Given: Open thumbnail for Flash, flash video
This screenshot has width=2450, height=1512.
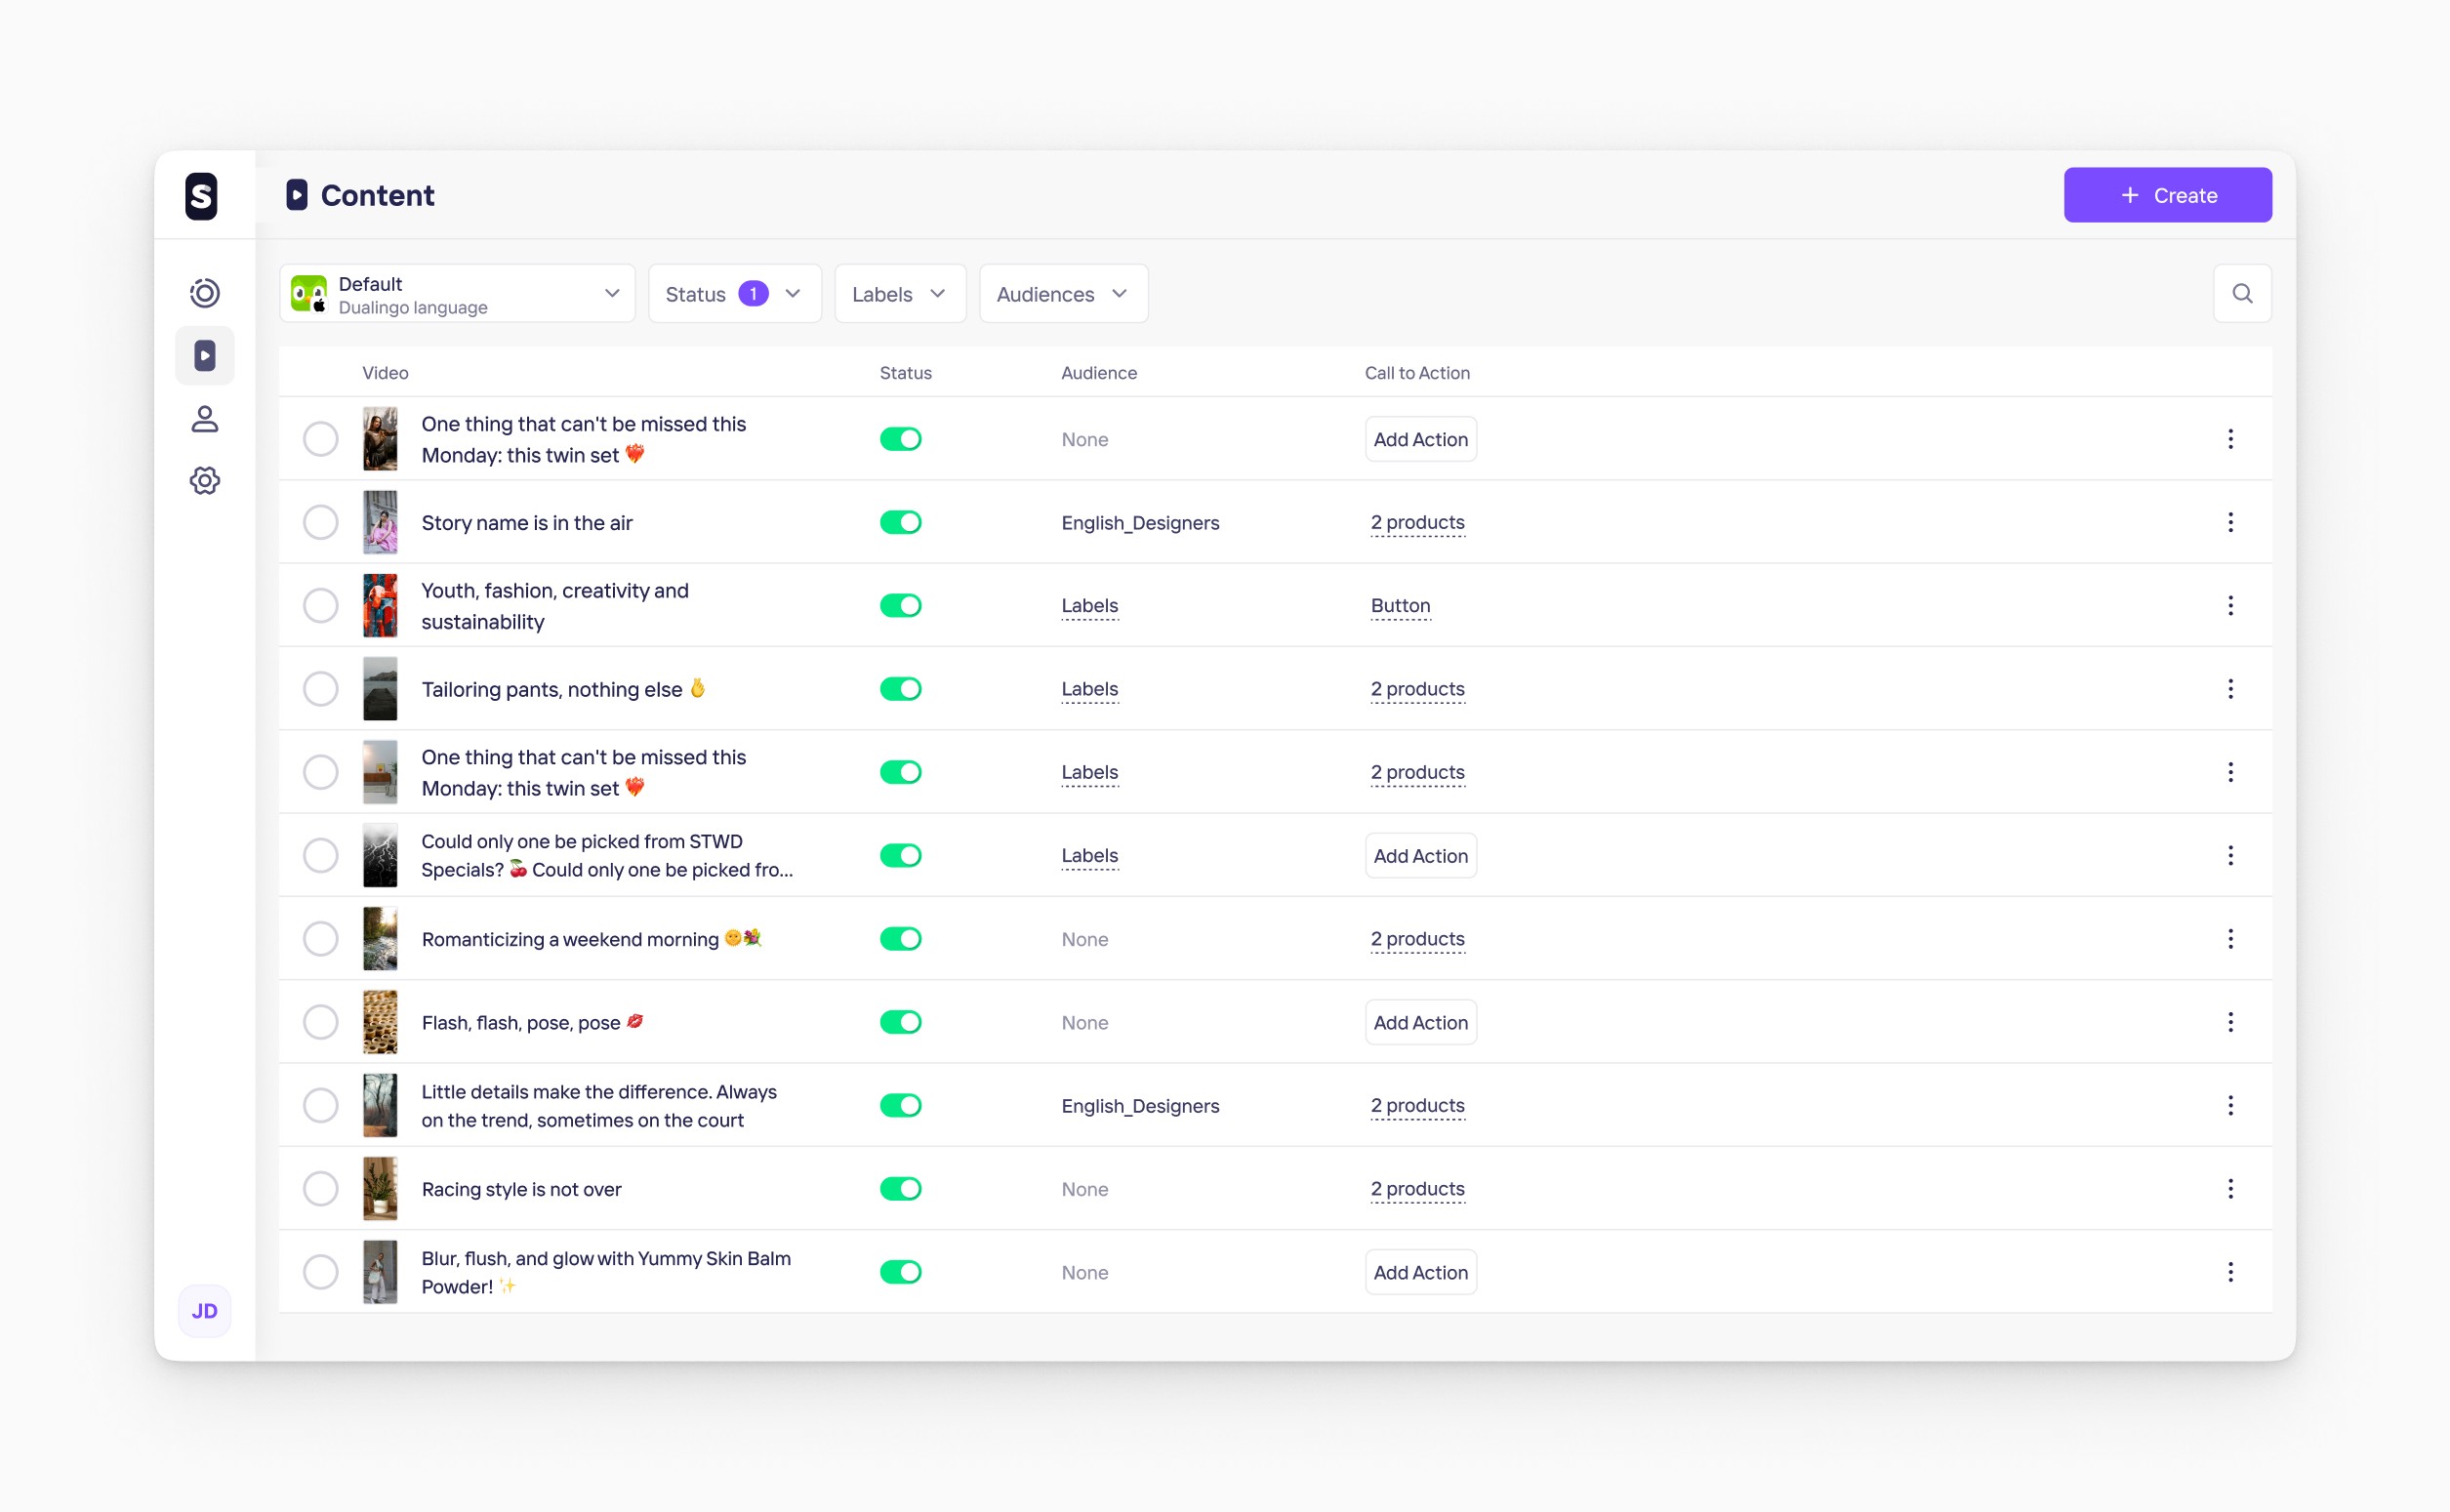Looking at the screenshot, I should point(380,1022).
